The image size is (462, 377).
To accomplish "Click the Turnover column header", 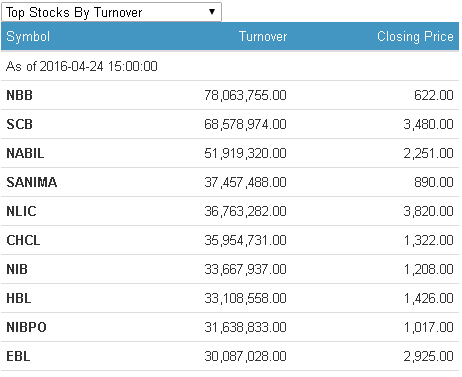I will click(x=263, y=37).
